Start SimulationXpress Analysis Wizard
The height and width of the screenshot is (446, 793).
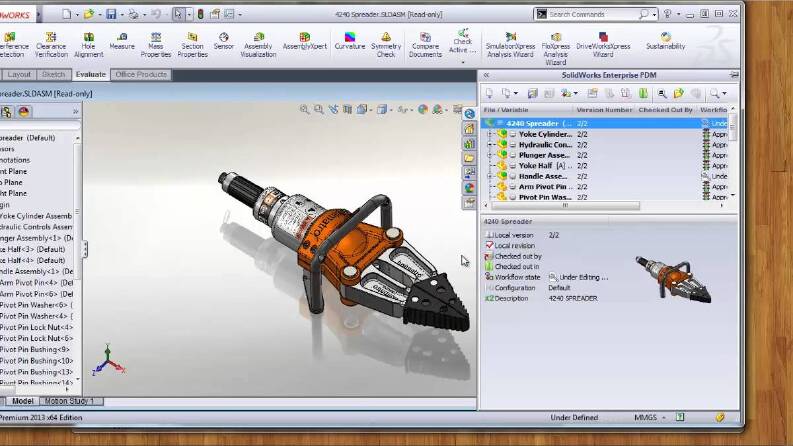(x=510, y=44)
